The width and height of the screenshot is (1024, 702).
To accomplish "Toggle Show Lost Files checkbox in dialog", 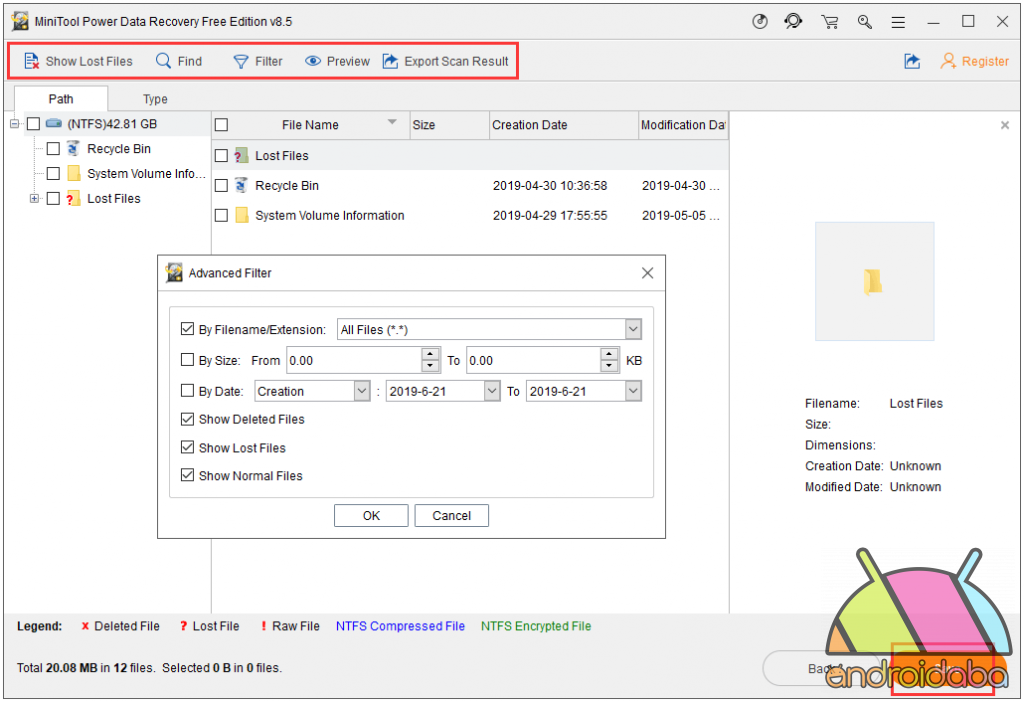I will tap(187, 447).
